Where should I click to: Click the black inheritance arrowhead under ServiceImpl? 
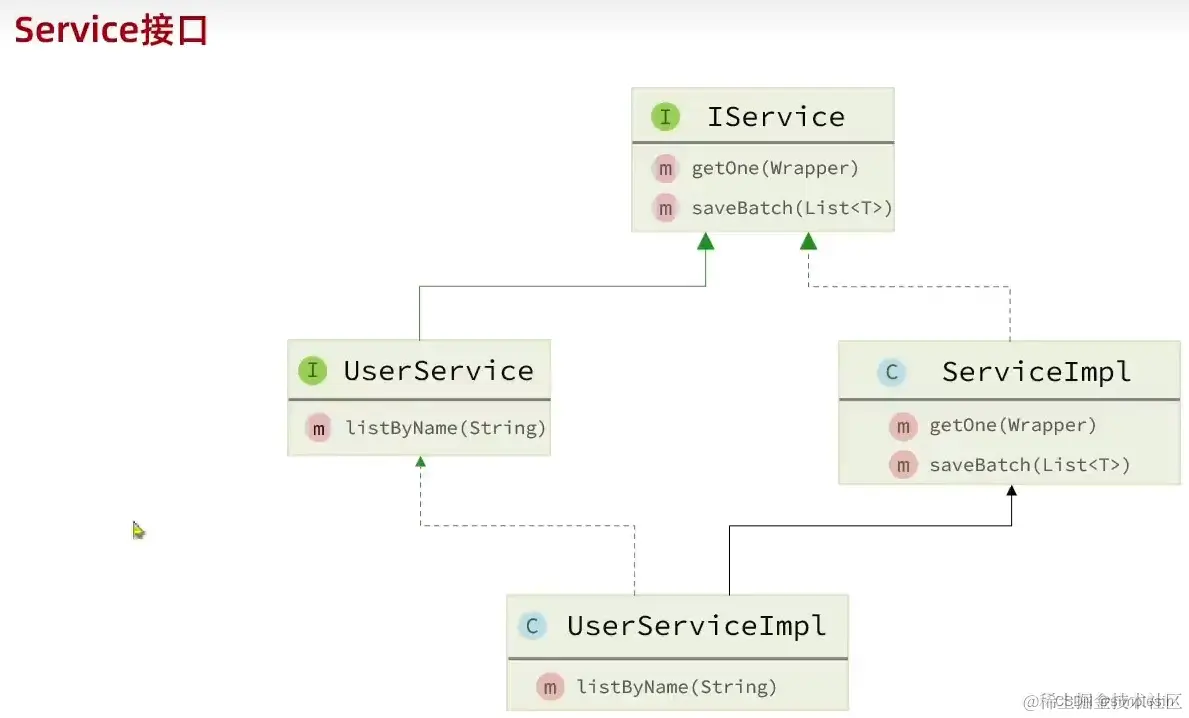(1012, 491)
